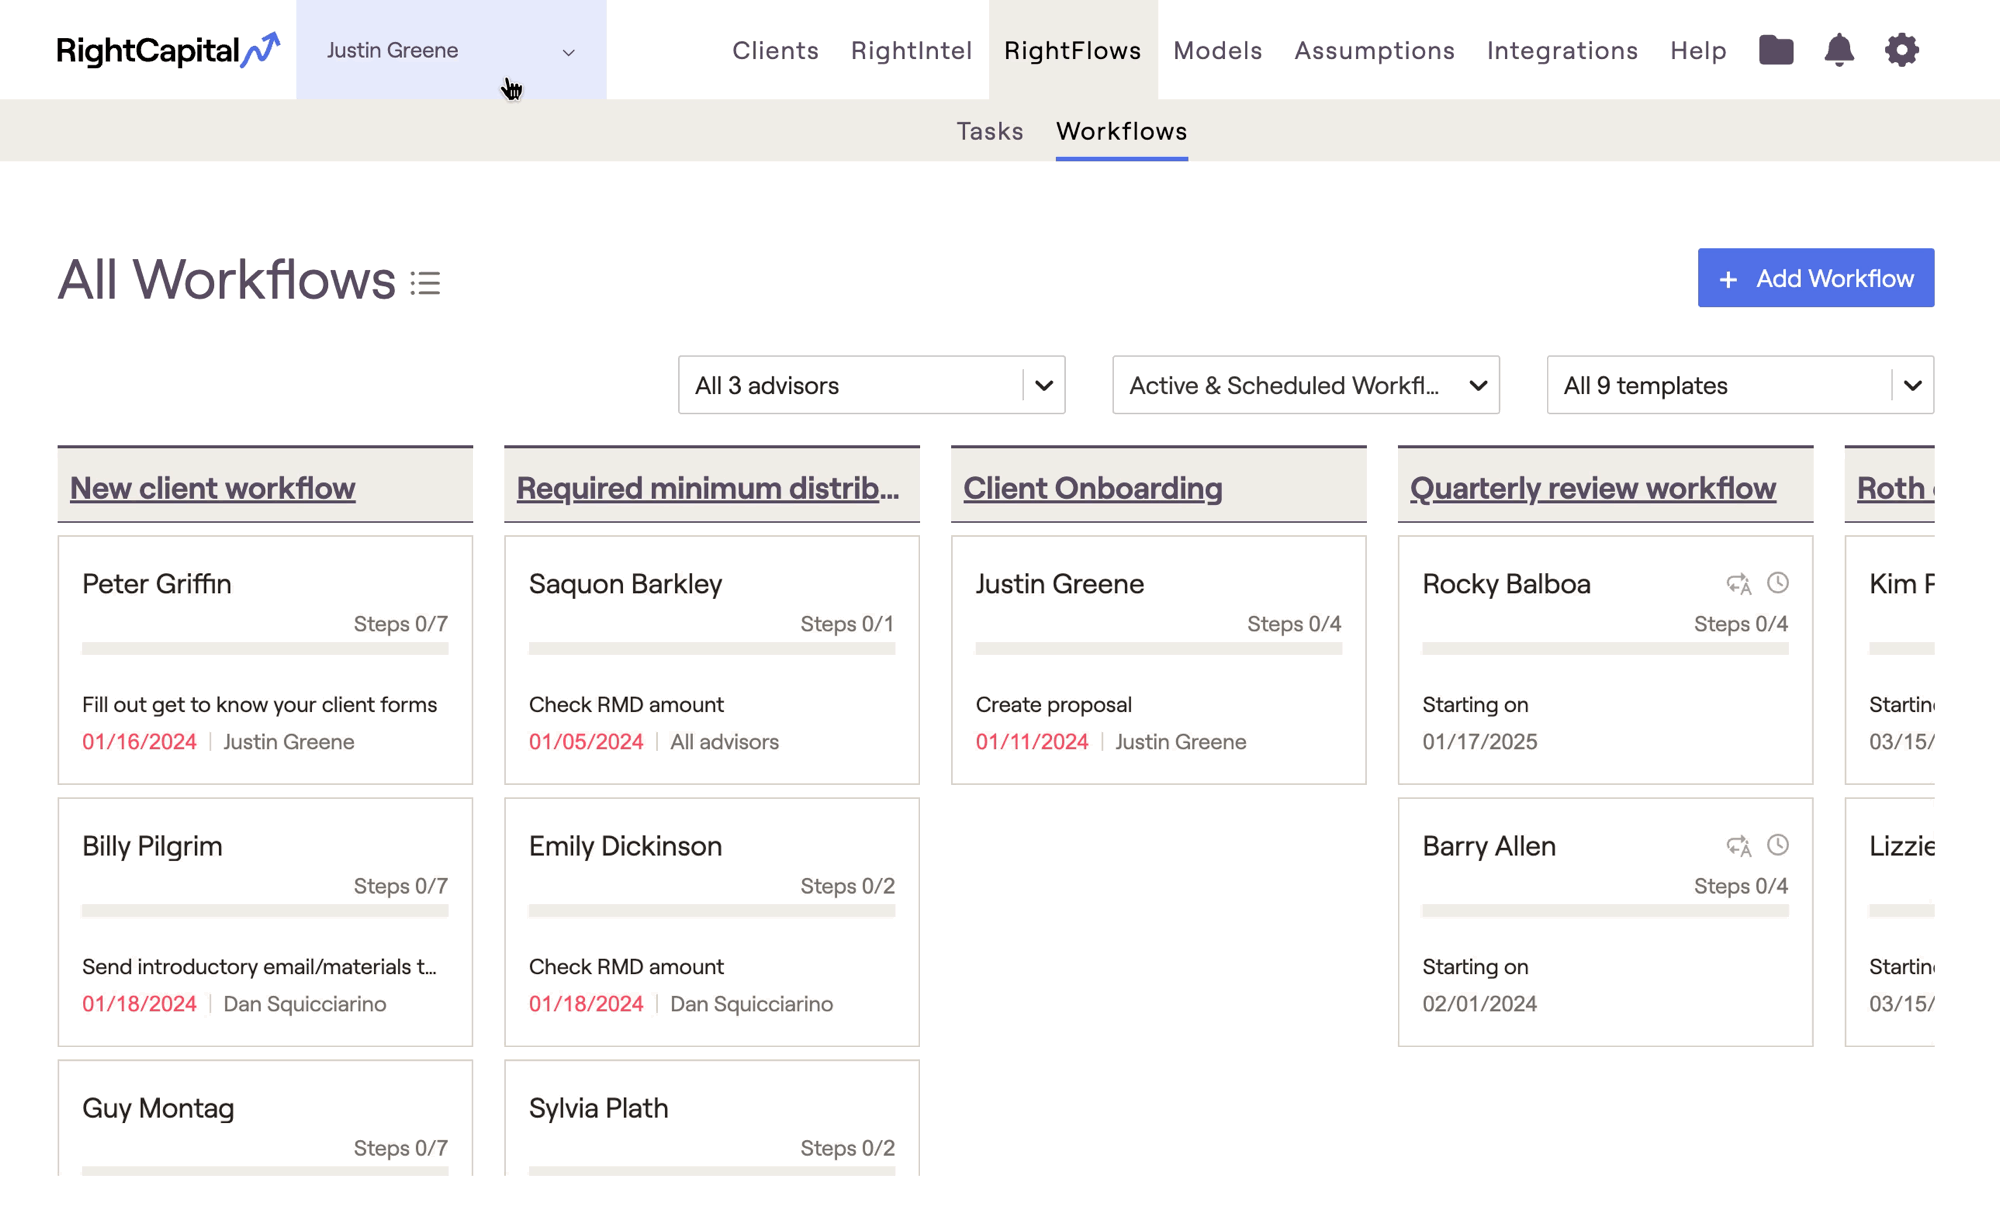2000x1224 pixels.
Task: Click Peter Griffin's progress bar
Action: [265, 649]
